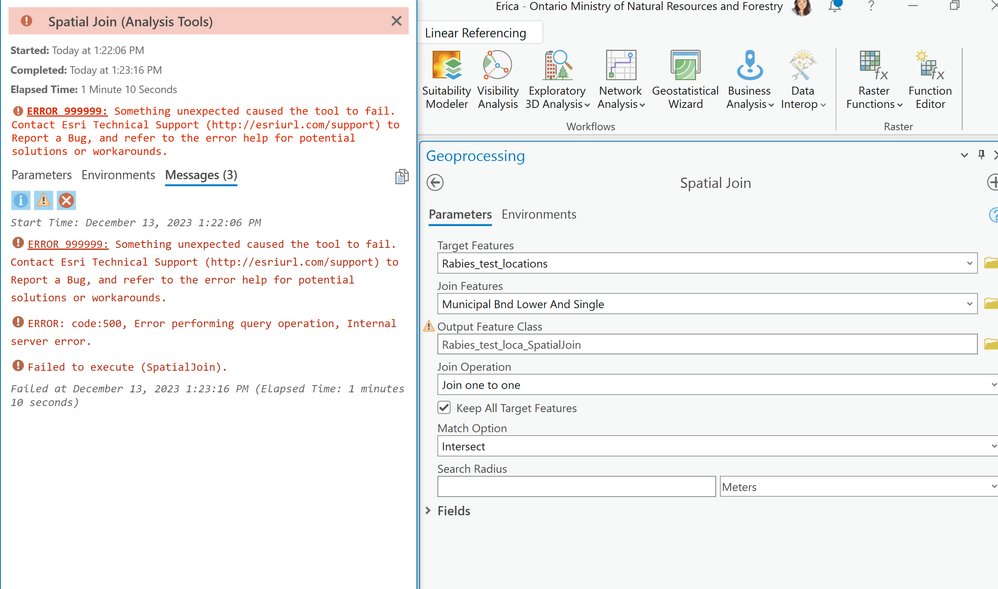Viewport: 998px width, 589px height.
Task: Select Geoprocessing Parameters tab
Action: tap(460, 215)
